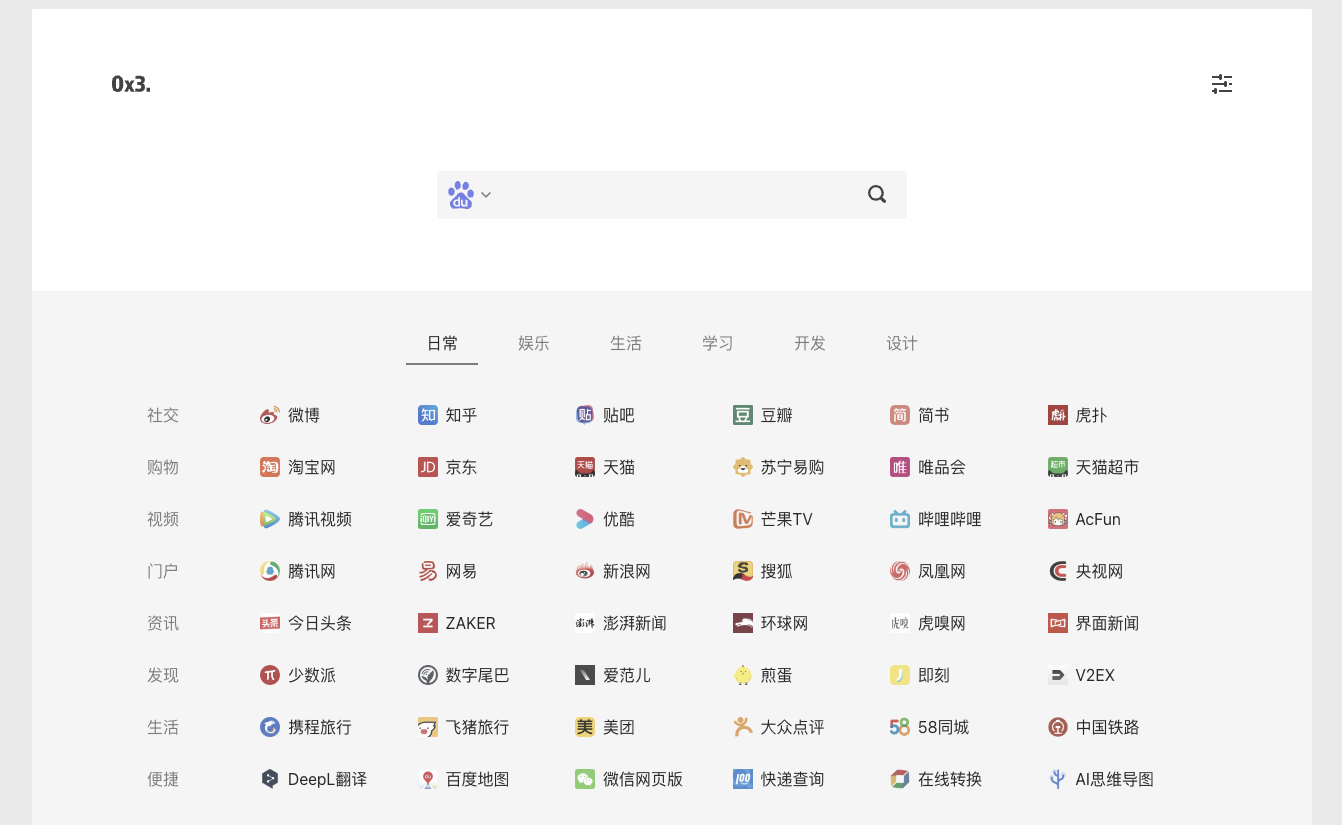Open the ZAKER link
The image size is (1342, 825).
coord(457,623)
